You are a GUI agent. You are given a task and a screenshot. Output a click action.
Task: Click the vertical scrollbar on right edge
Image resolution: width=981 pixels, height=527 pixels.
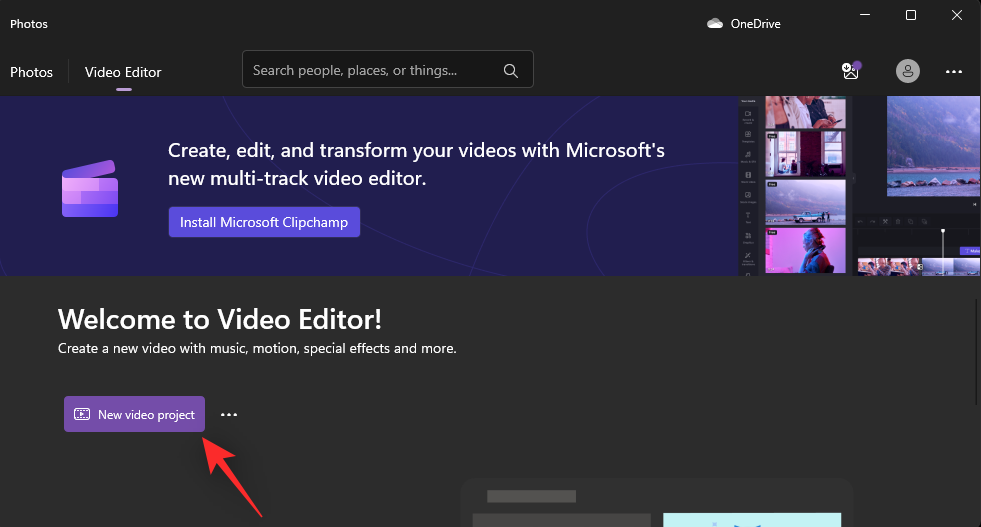[x=977, y=350]
